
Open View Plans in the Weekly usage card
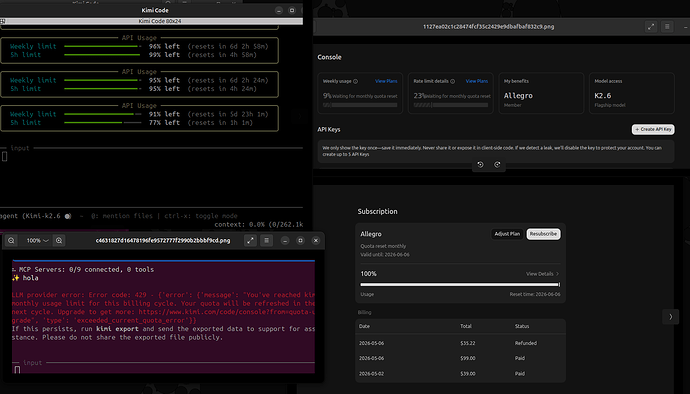[x=386, y=81]
